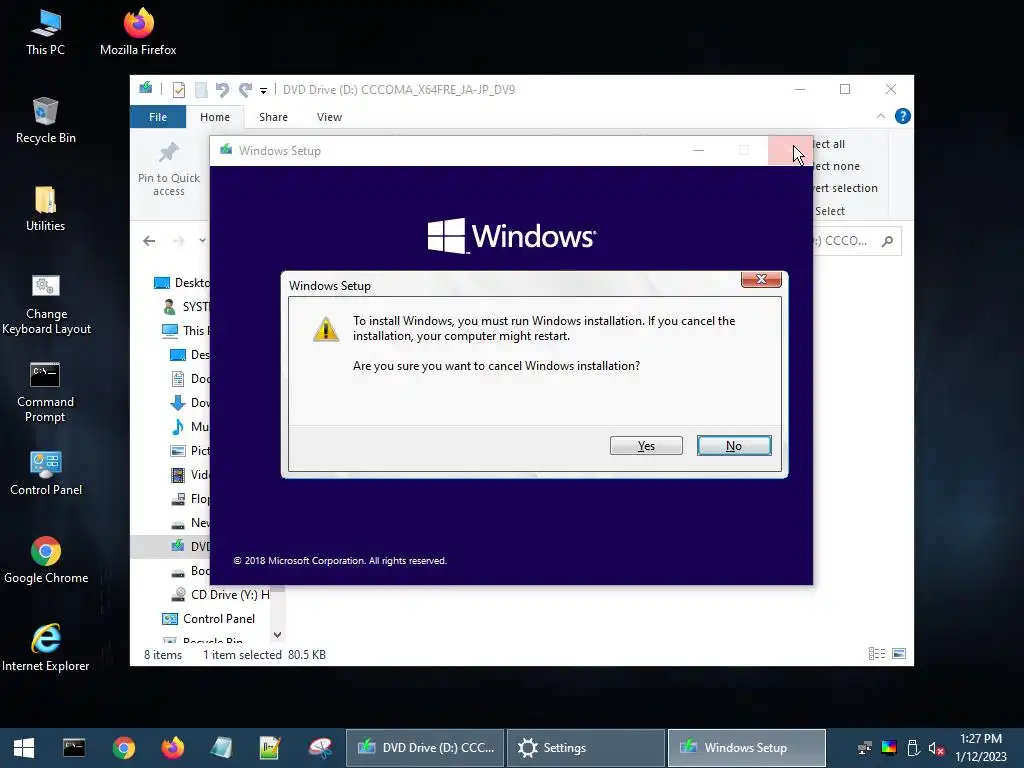
Task: Open the File menu in Explorer
Action: coord(158,117)
